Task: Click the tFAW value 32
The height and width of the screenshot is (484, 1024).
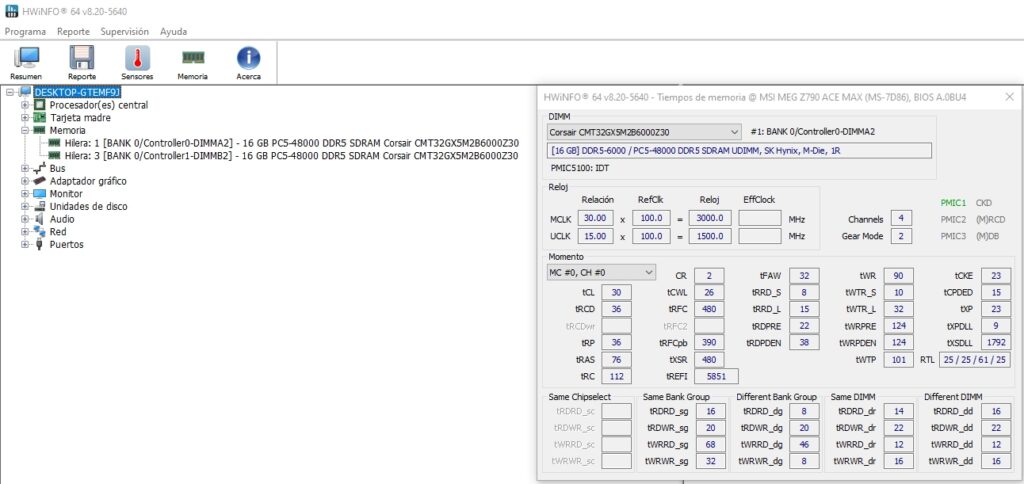Action: point(804,276)
